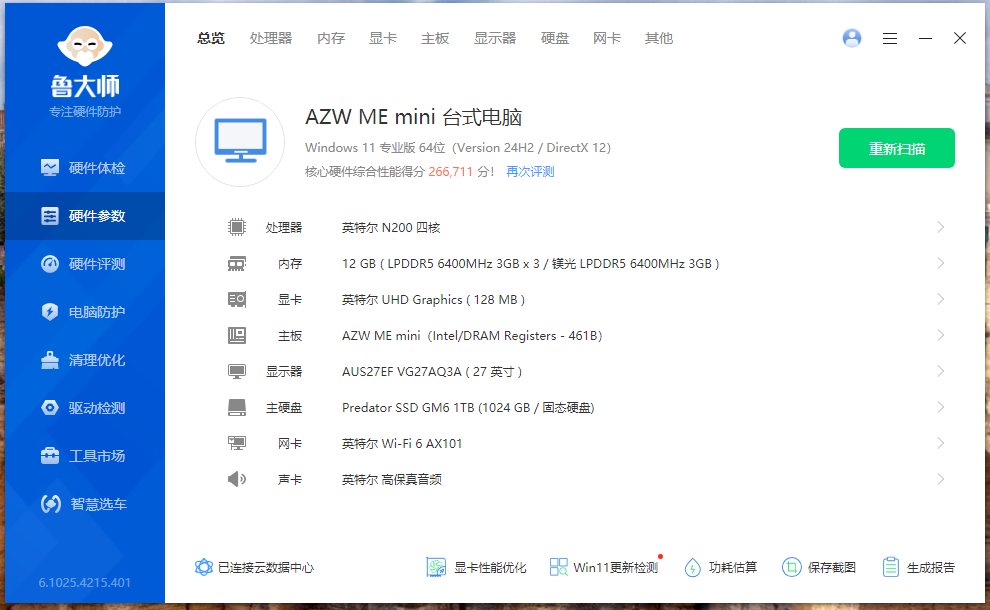990x610 pixels.
Task: Open the 硬件体检 sidebar section
Action: tap(83, 168)
